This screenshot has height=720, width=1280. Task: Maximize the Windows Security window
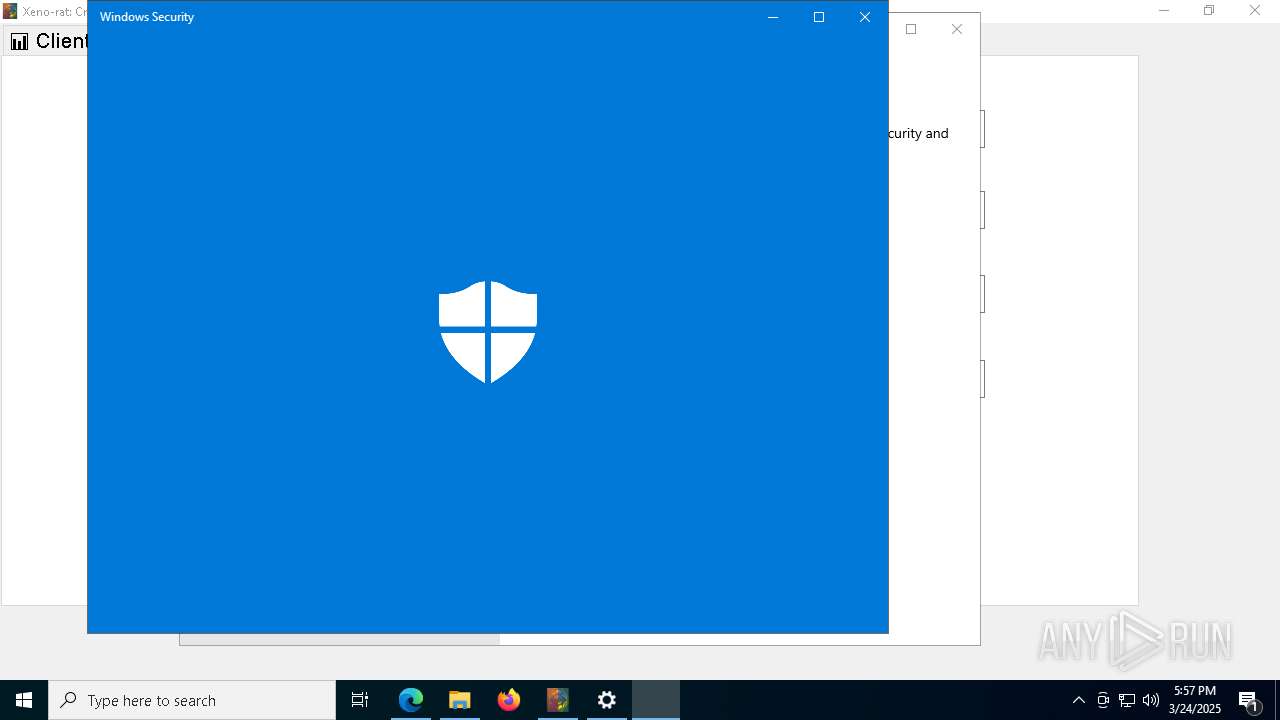click(x=819, y=17)
